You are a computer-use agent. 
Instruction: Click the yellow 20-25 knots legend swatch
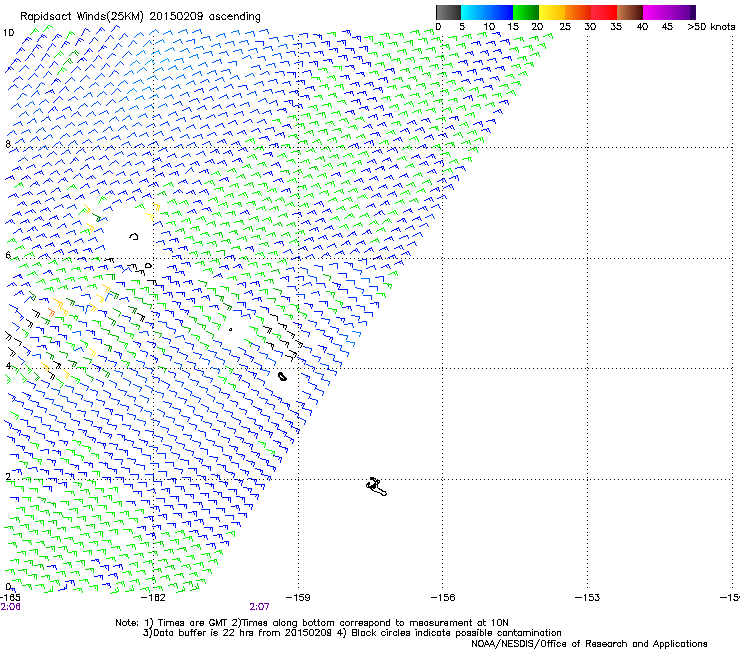click(x=552, y=12)
